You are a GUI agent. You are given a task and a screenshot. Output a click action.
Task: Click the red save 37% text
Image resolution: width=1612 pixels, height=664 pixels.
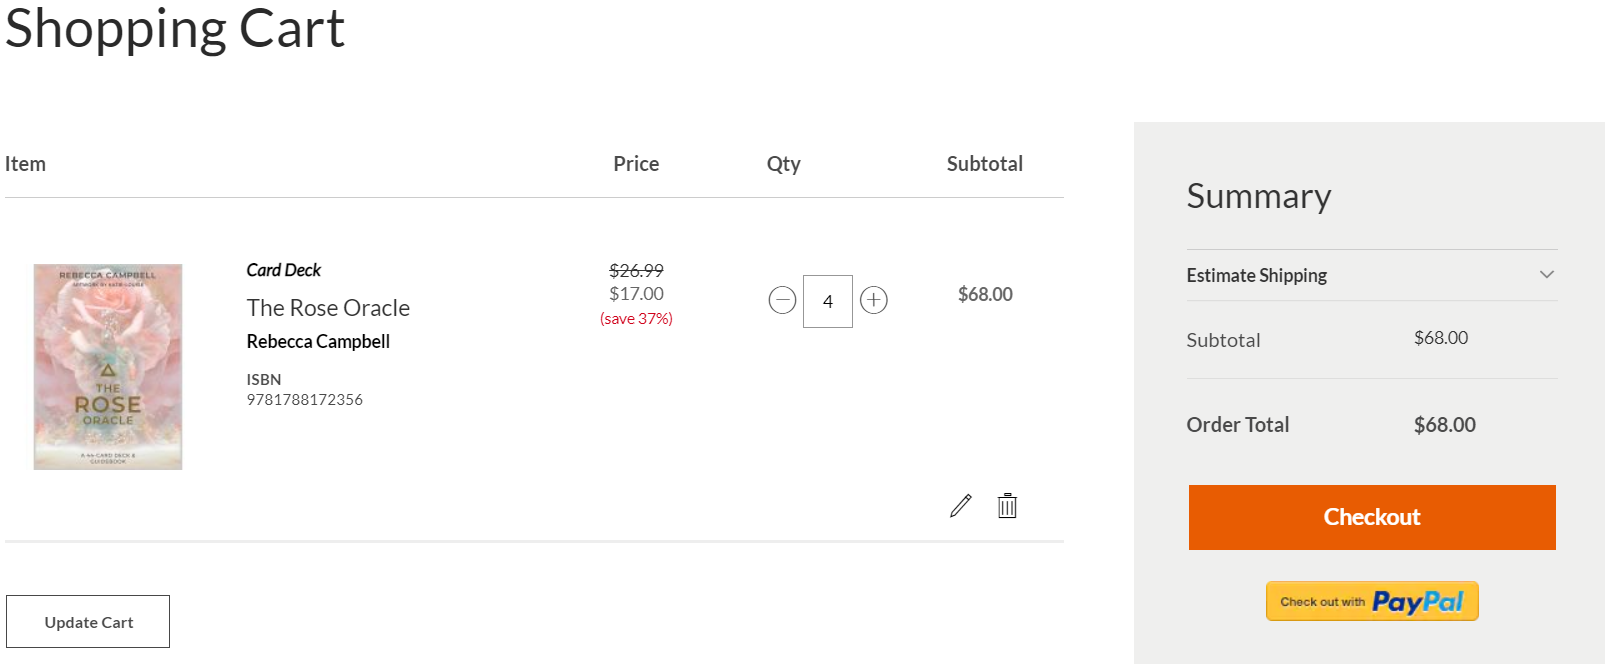(x=636, y=319)
